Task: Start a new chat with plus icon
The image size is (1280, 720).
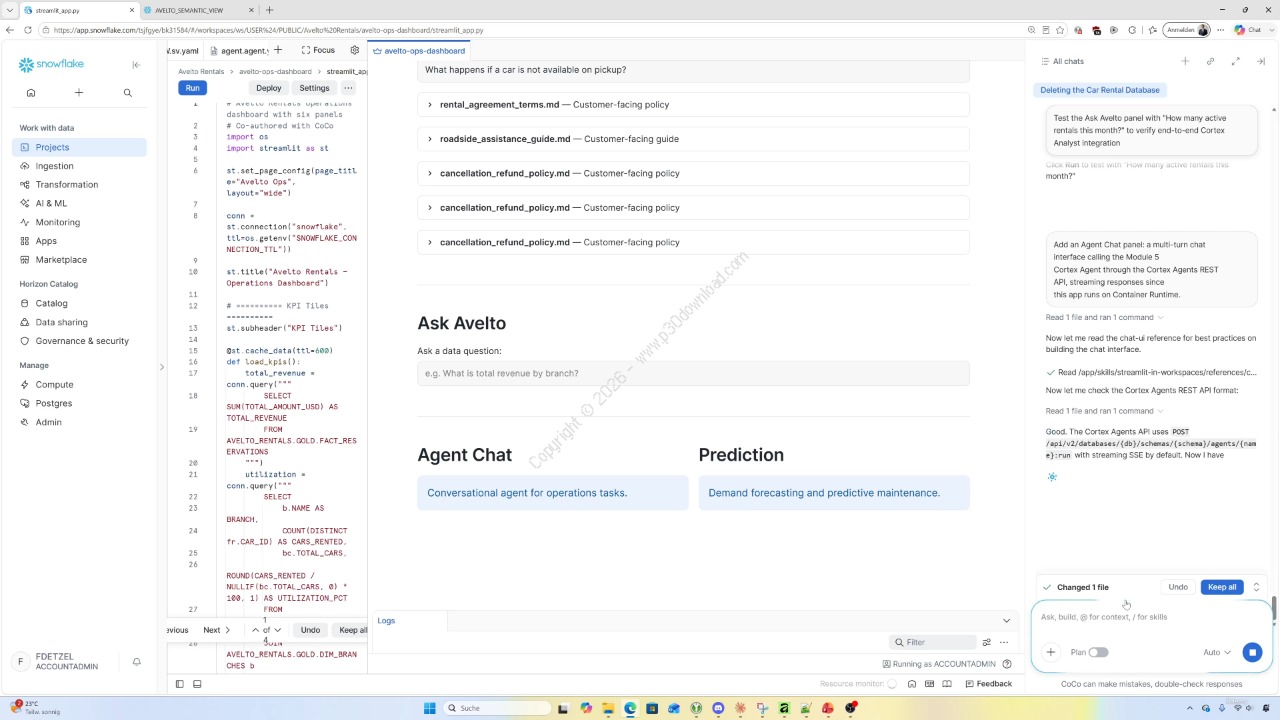Action: (1185, 61)
